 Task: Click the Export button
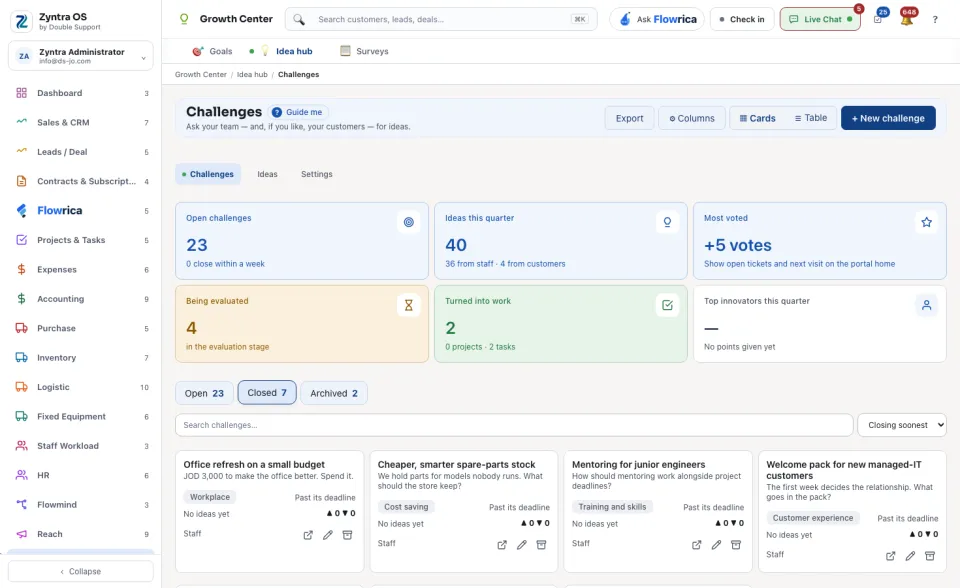[629, 118]
